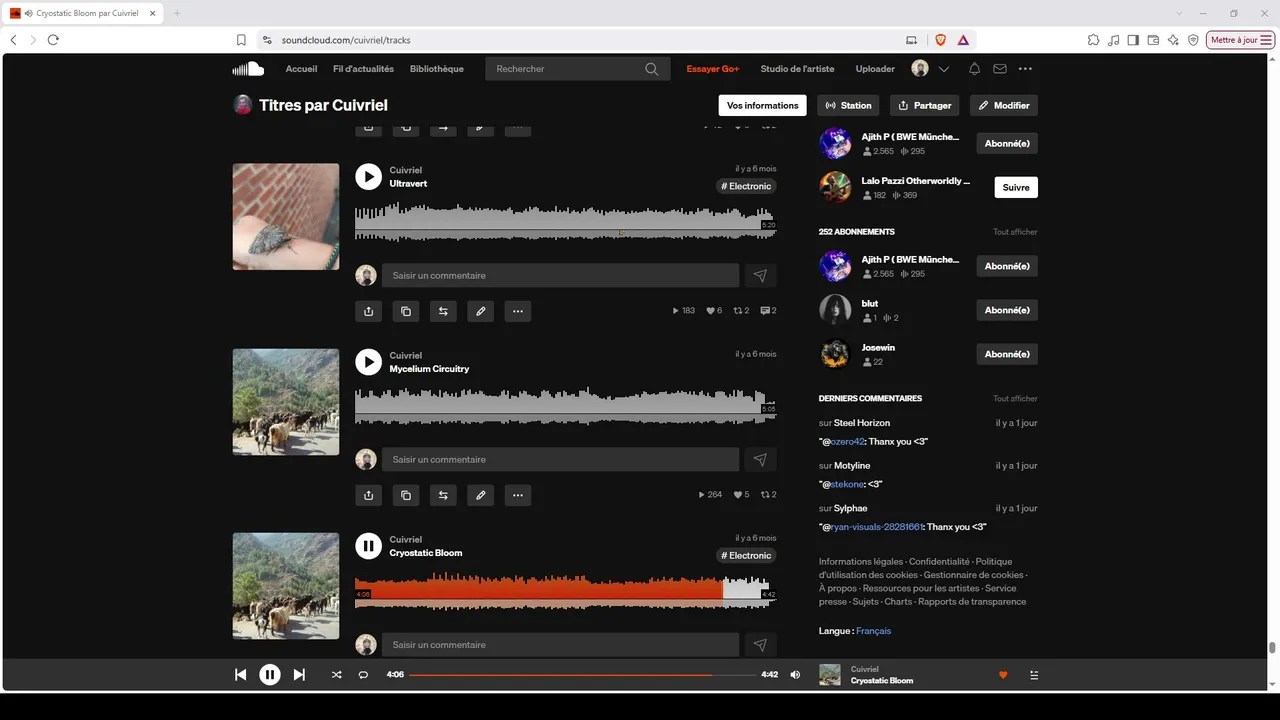The height and width of the screenshot is (720, 1280).
Task: Unfollow Josewin via the Abonné(e) button
Action: [1007, 354]
